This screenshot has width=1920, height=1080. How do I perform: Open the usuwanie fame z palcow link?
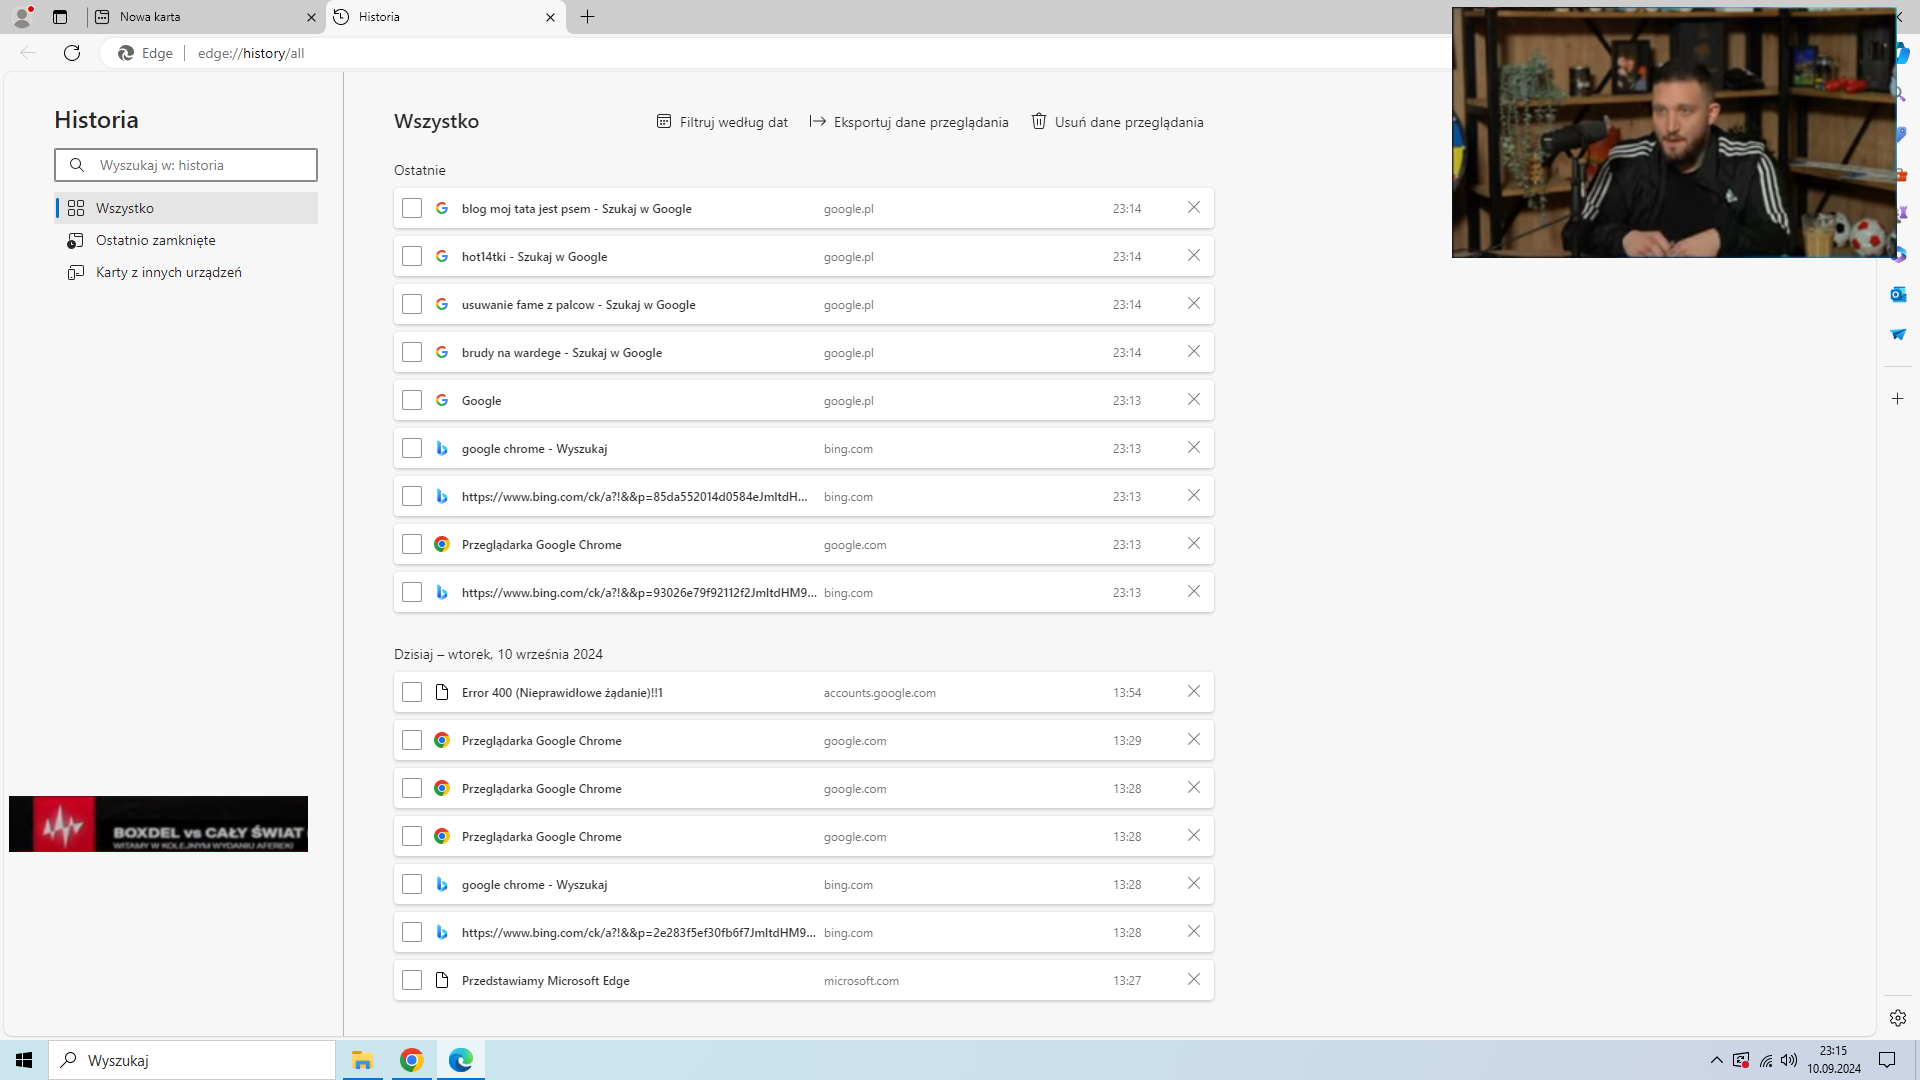click(578, 305)
